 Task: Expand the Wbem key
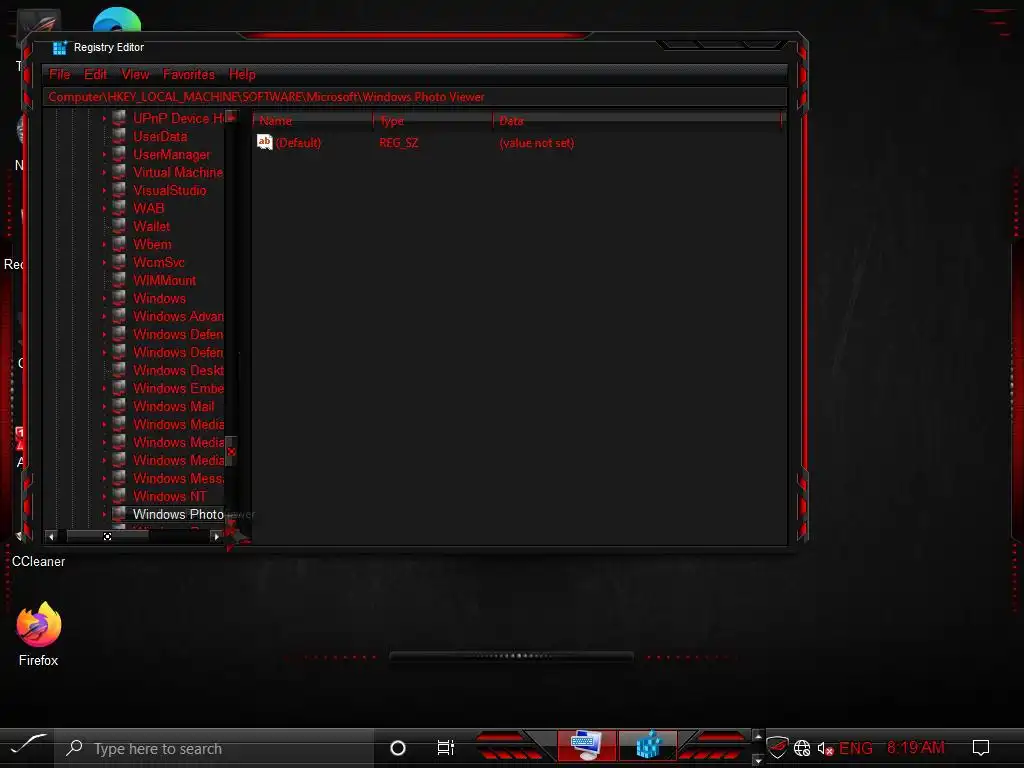[x=104, y=244]
